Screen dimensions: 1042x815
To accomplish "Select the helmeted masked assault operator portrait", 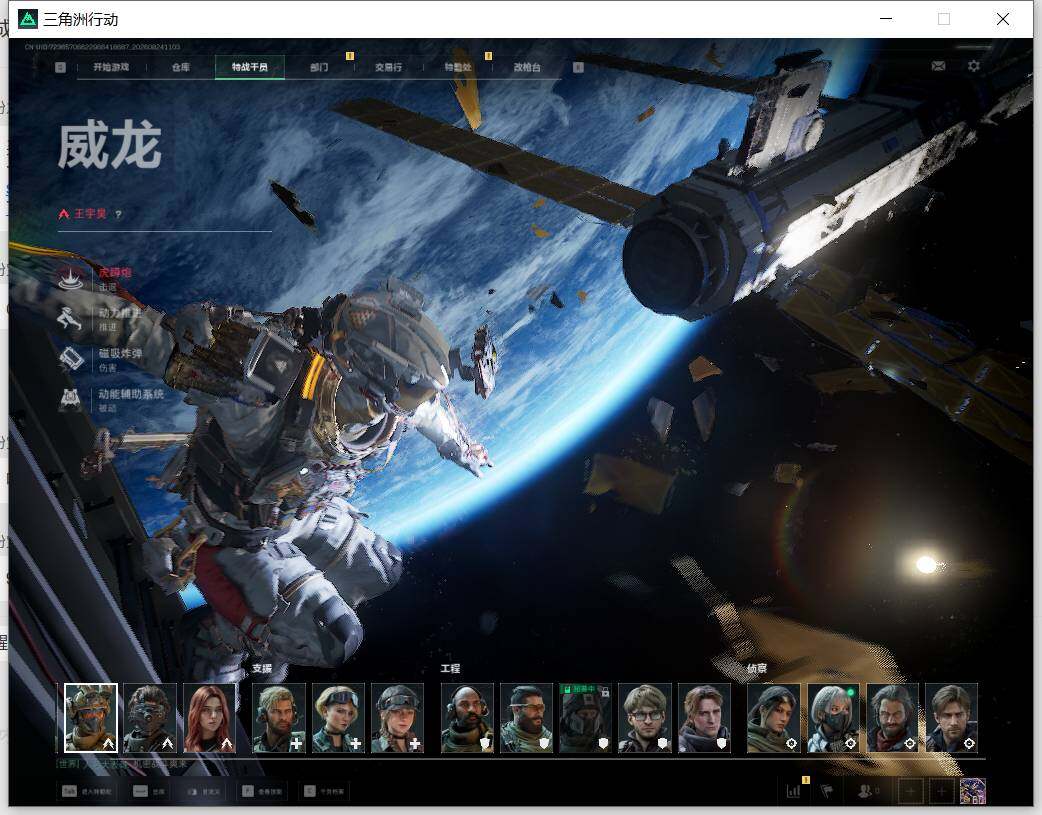I will point(91,718).
